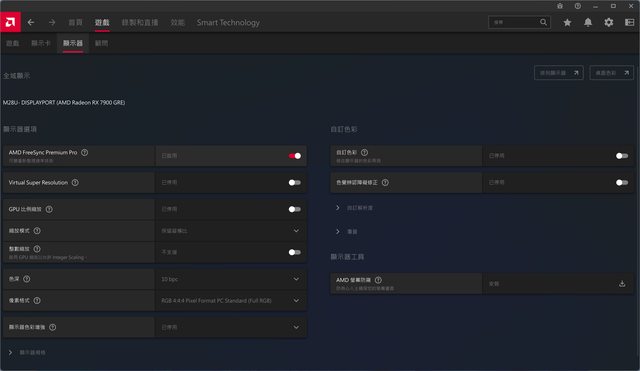The width and height of the screenshot is (640, 371).
Task: Click help icon beside AMD FreeSync Premium Pro
Action: click(84, 152)
